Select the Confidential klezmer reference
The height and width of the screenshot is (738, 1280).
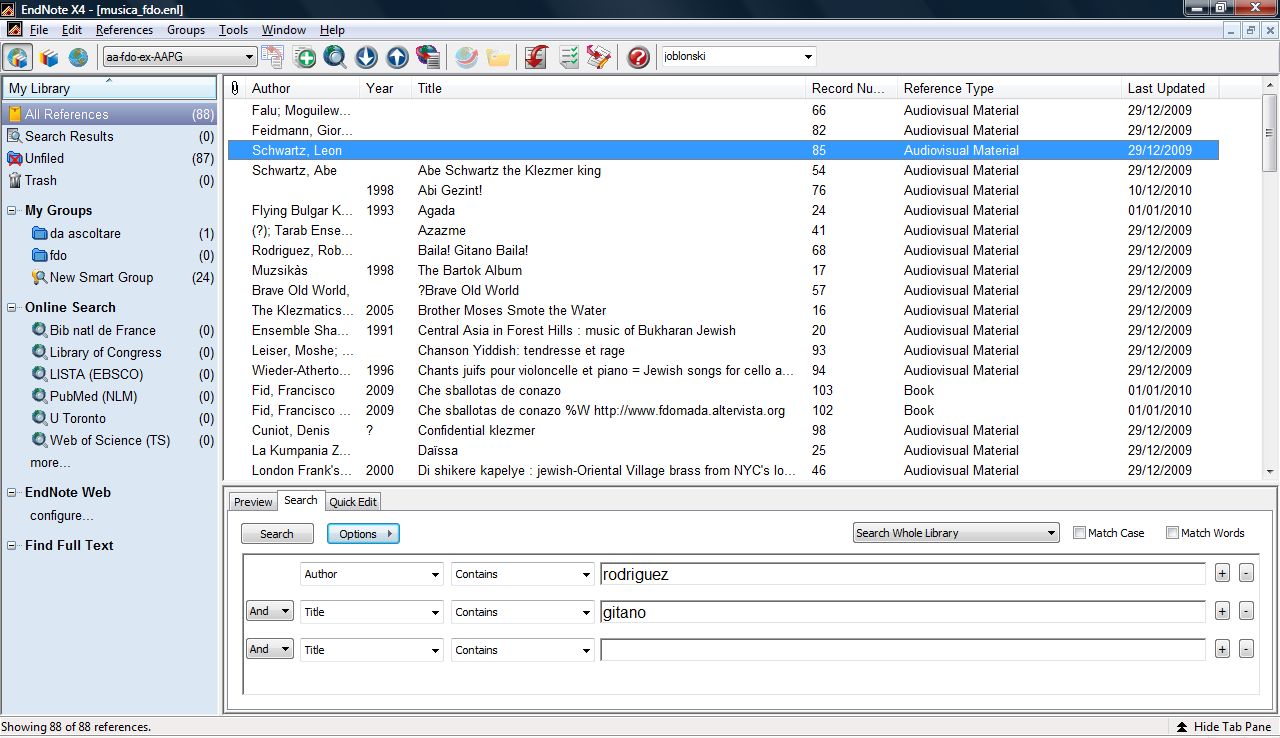pyautogui.click(x=723, y=430)
